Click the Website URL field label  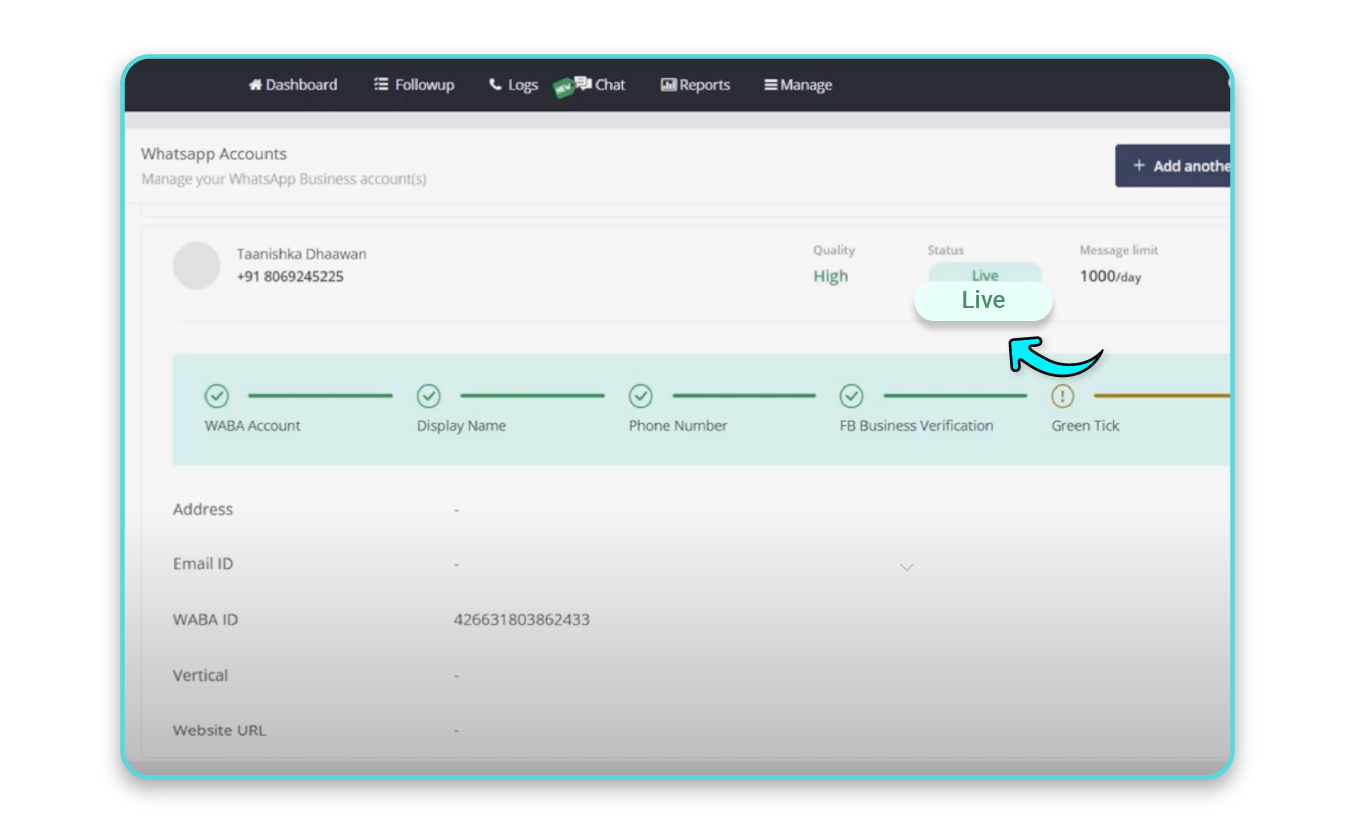pos(220,731)
